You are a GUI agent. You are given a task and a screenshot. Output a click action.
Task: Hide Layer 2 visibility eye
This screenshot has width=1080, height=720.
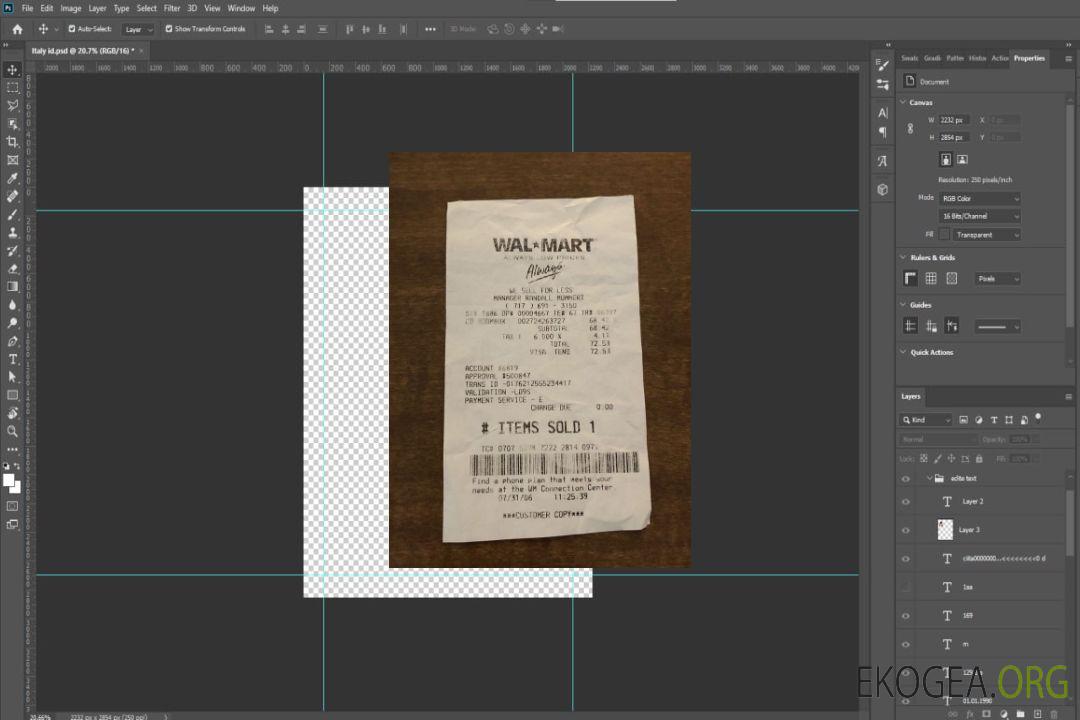pos(906,502)
